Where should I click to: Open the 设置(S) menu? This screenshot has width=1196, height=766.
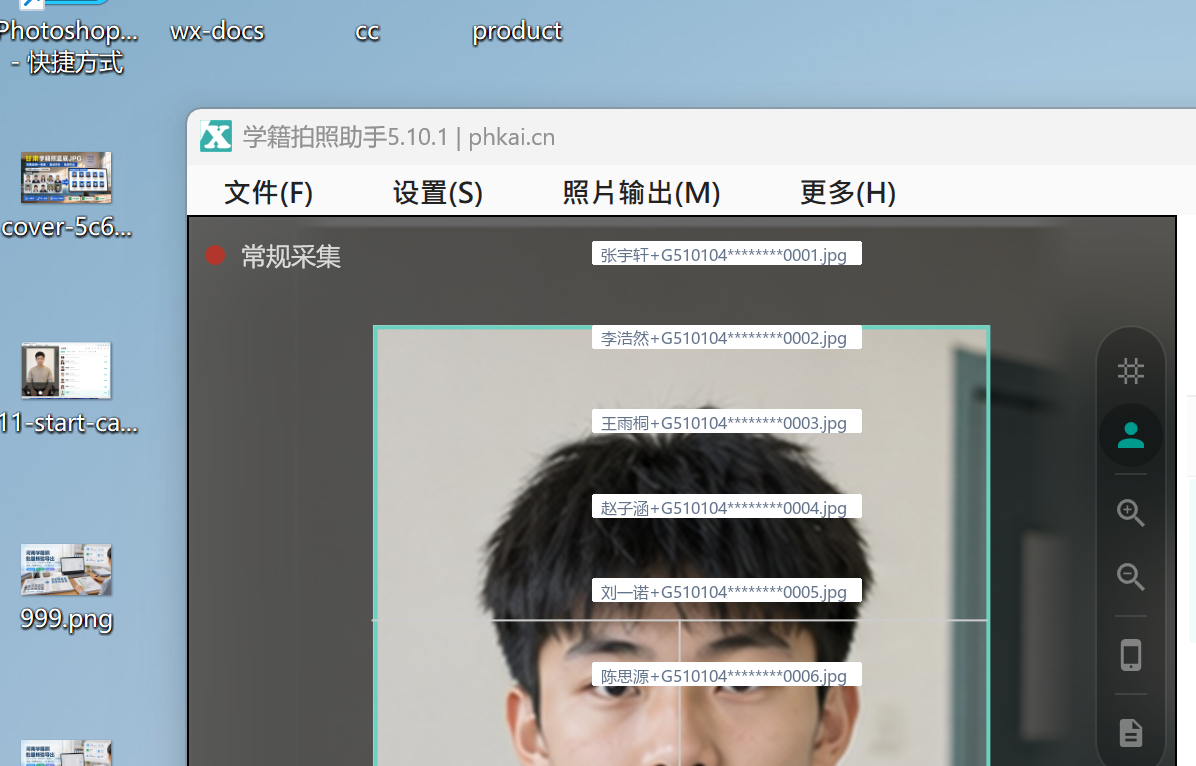tap(438, 192)
